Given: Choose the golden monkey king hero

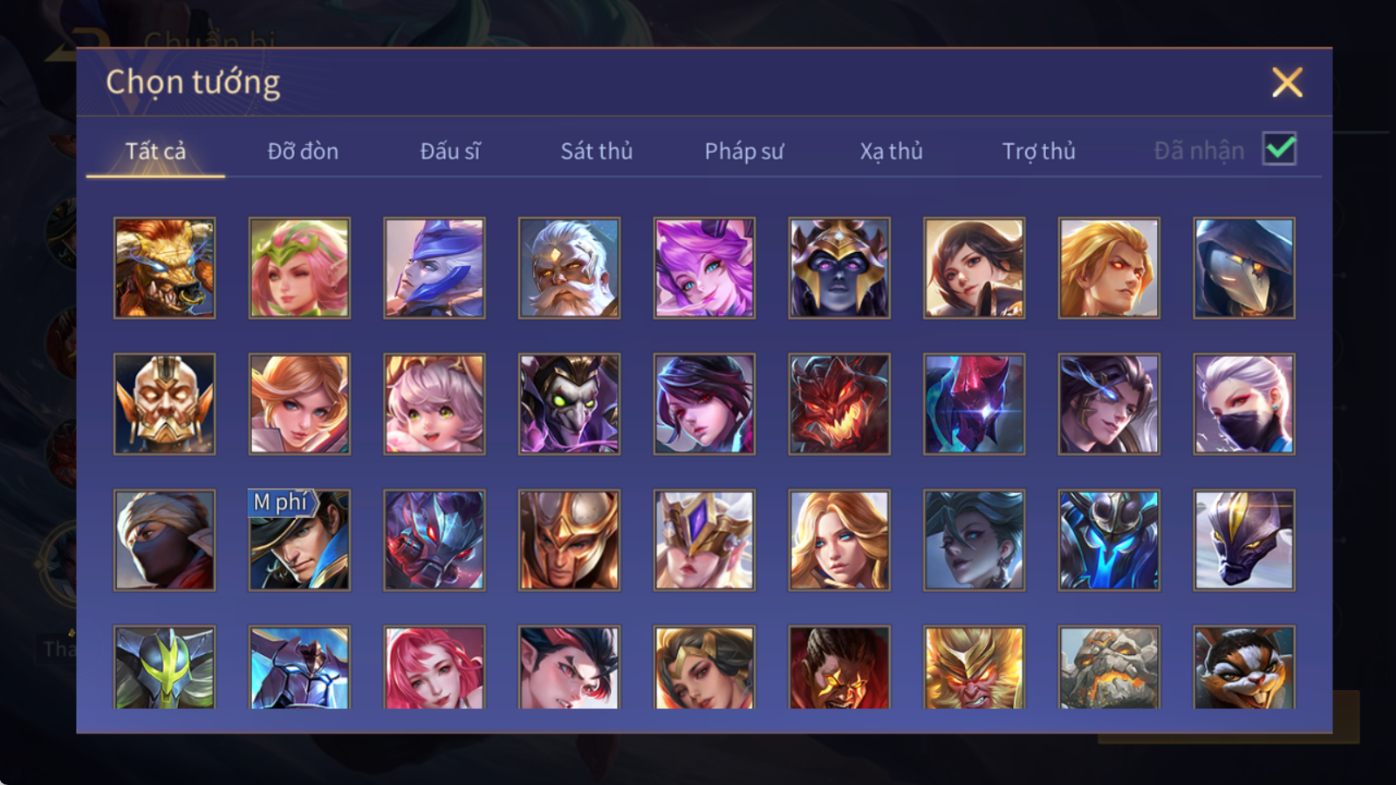Looking at the screenshot, I should point(974,667).
